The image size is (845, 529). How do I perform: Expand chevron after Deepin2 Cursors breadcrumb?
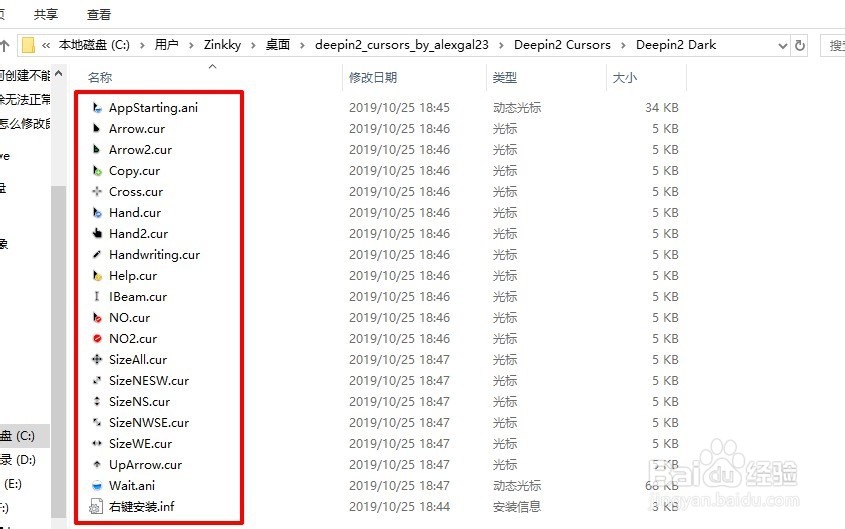624,45
